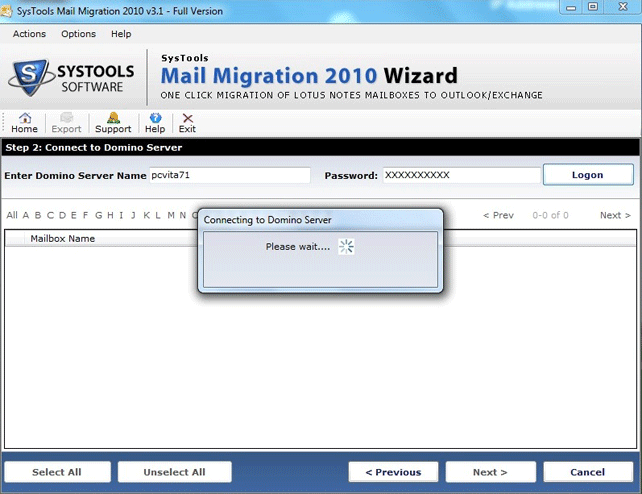The width and height of the screenshot is (642, 494).
Task: Click the Mailbox Name column header
Action: coord(63,239)
